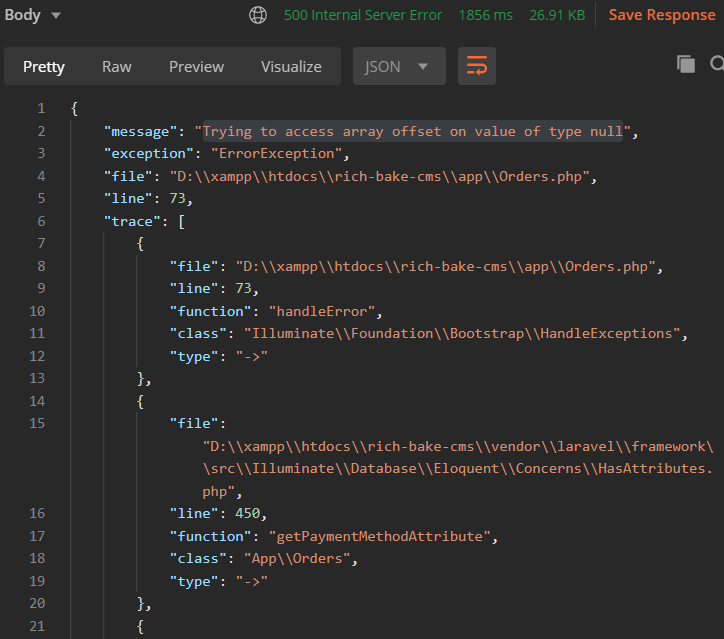Click the copy response icon
The height and width of the screenshot is (639, 724).
686,65
